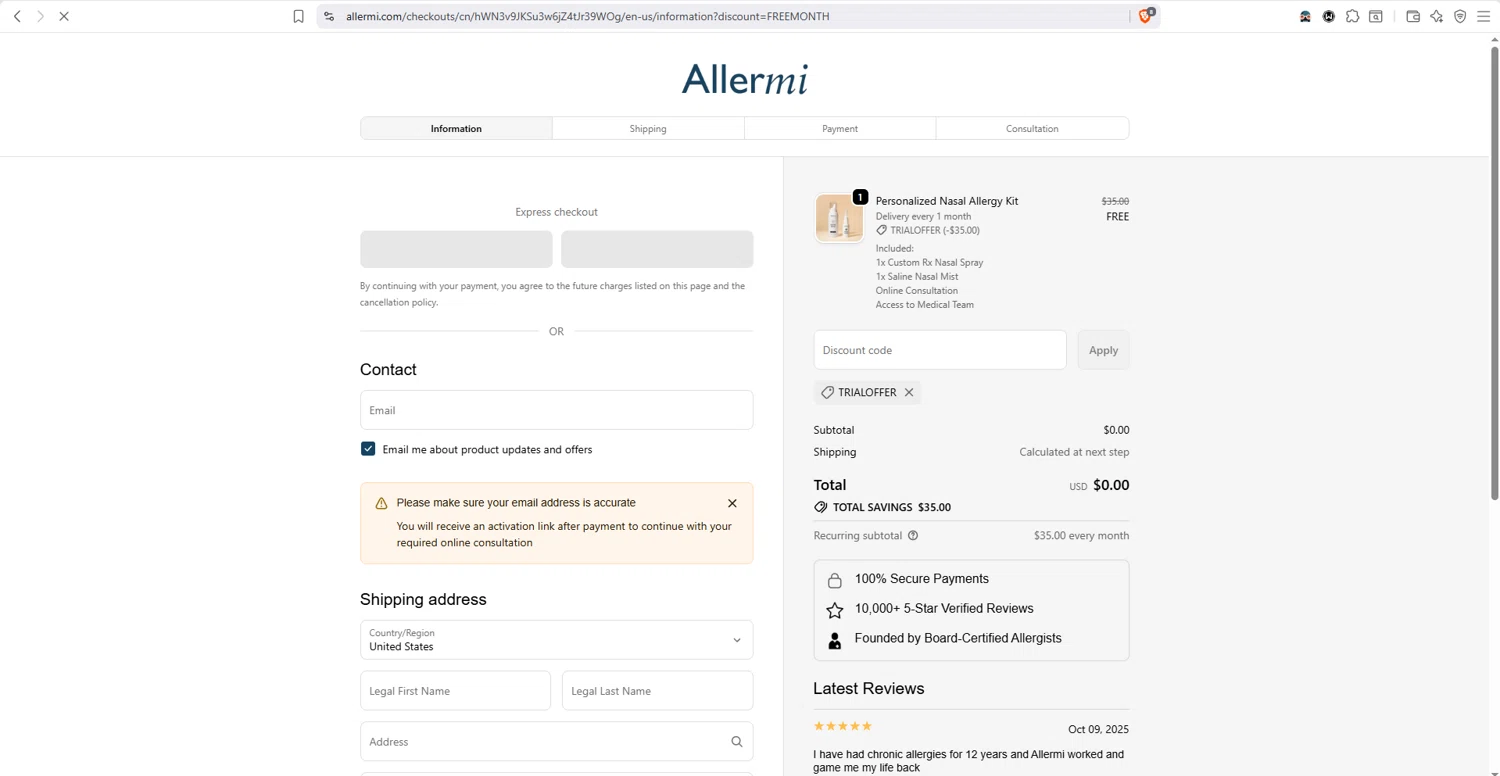1500x776 pixels.
Task: Click the Legal Last Name field
Action: [x=657, y=691]
